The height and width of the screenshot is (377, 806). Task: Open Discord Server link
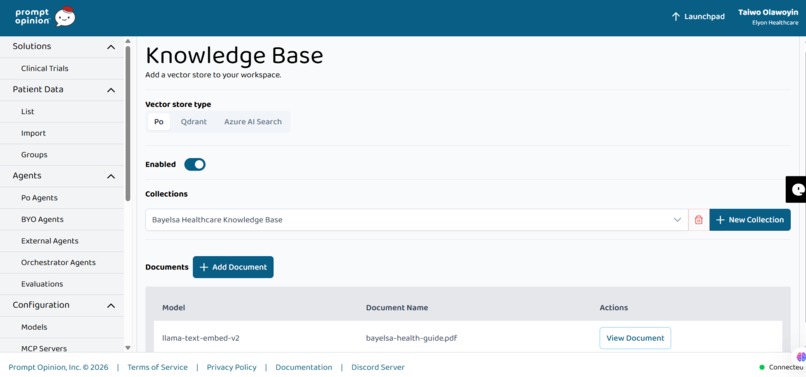pyautogui.click(x=378, y=367)
